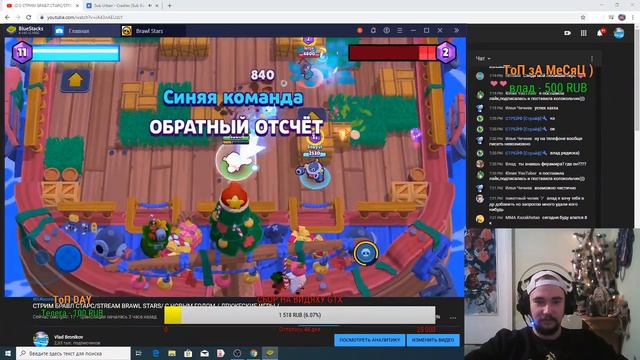The image size is (640, 360).
Task: Mute the second Chrome tab audio icon
Action: pyautogui.click(x=150, y=6)
